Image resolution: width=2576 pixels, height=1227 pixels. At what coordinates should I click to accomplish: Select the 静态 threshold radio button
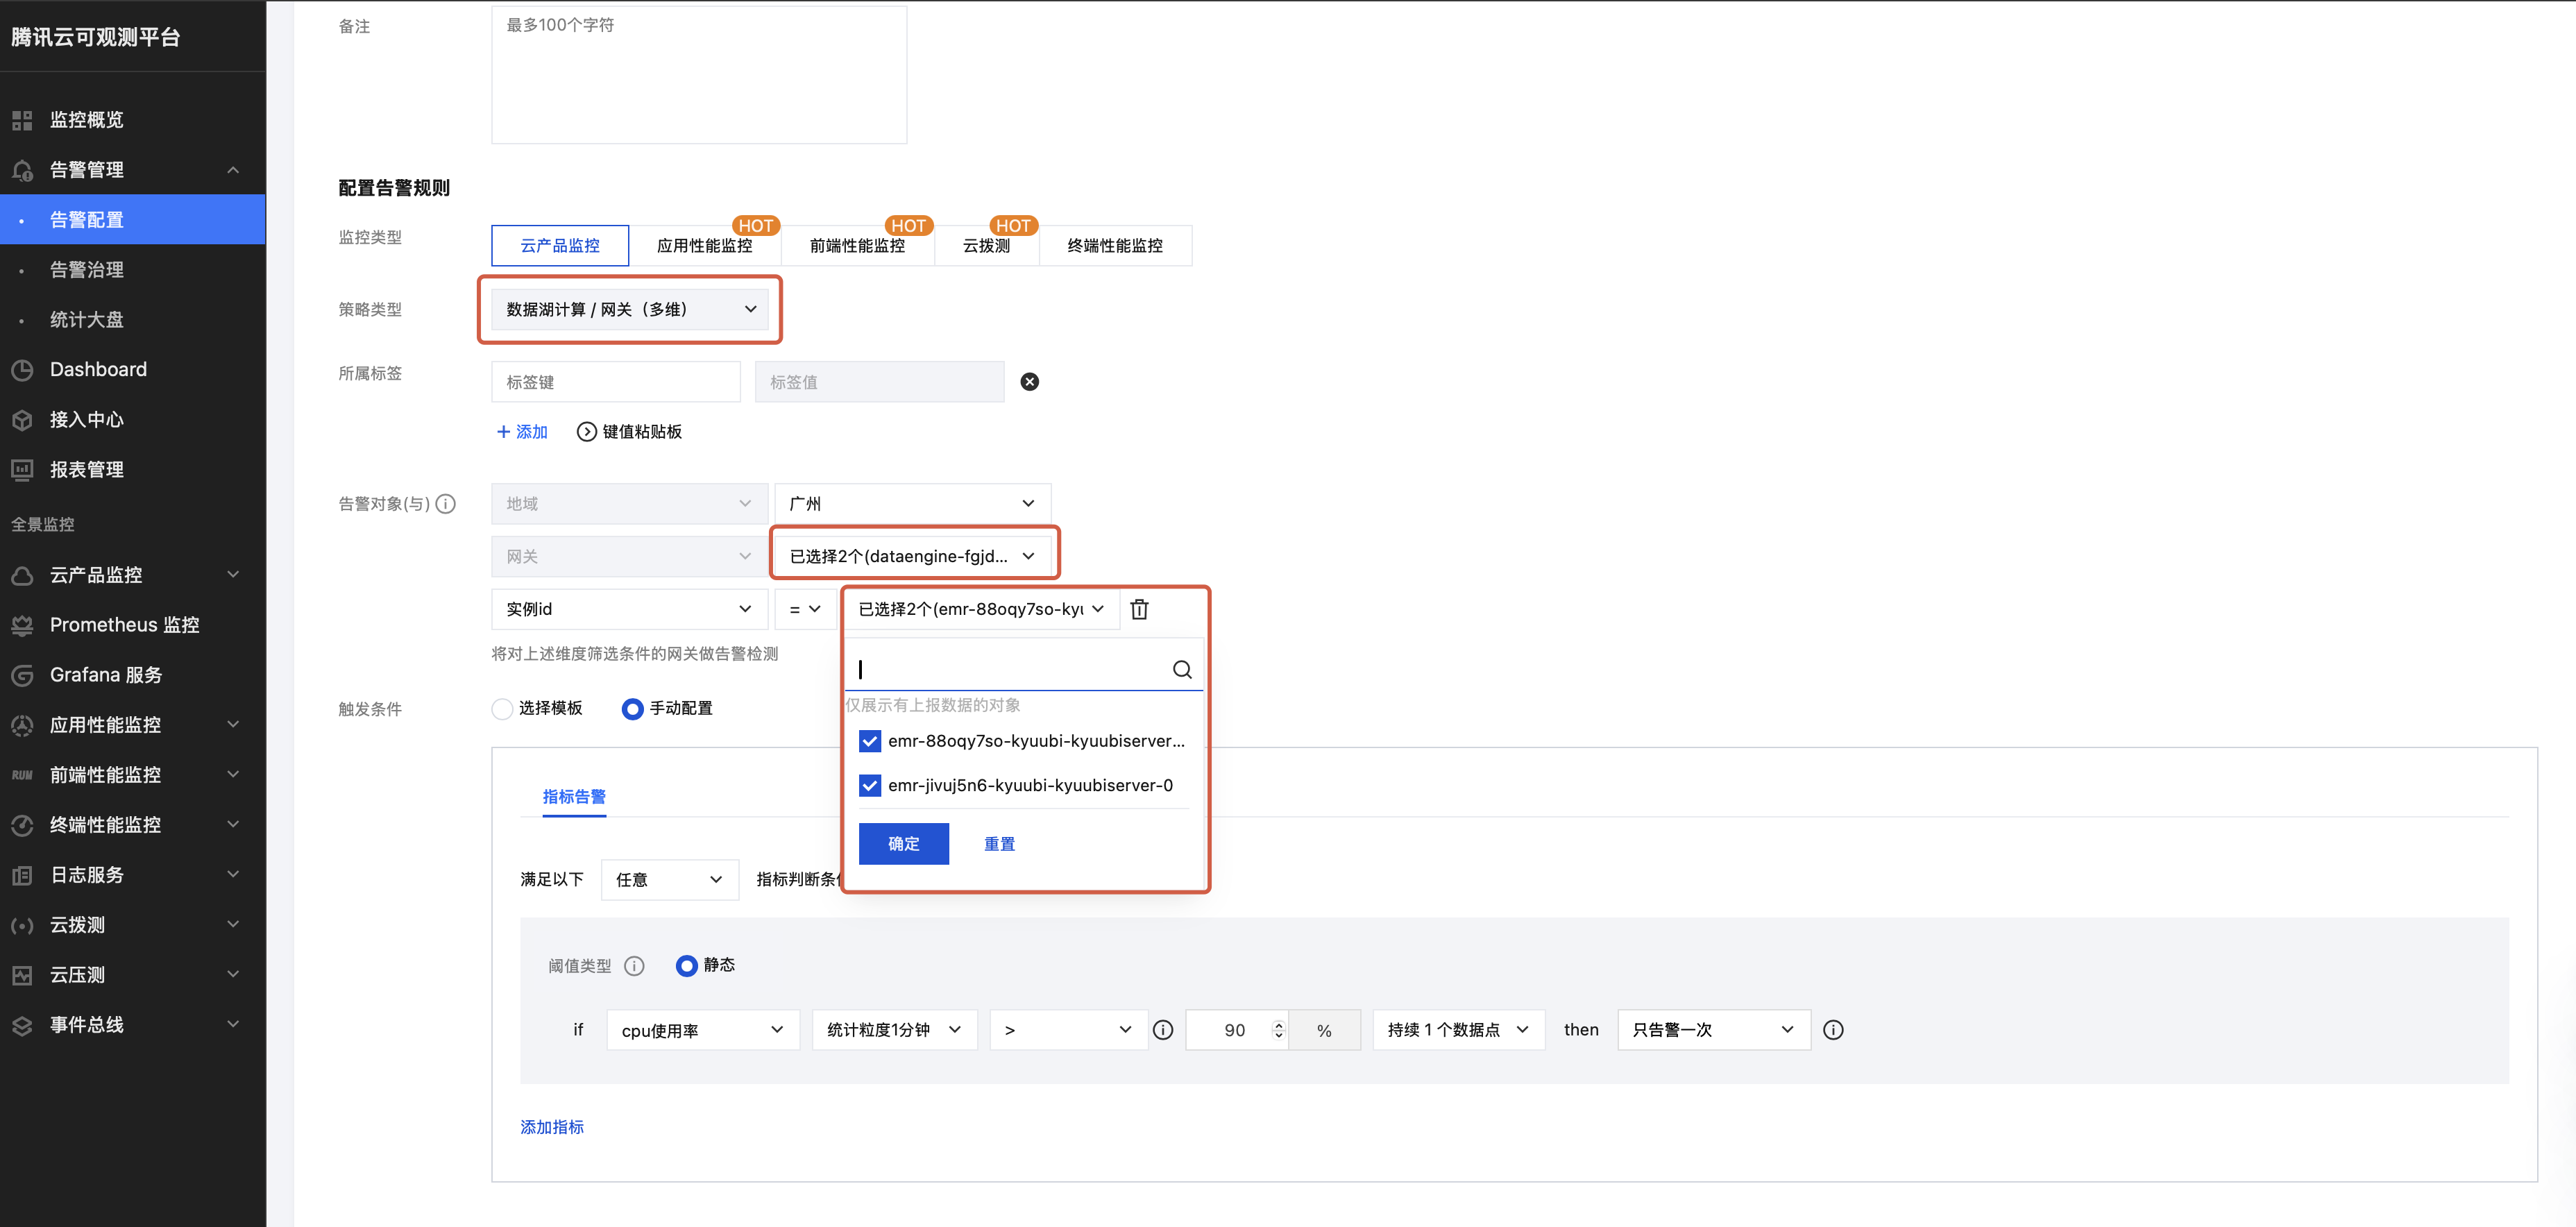point(686,966)
